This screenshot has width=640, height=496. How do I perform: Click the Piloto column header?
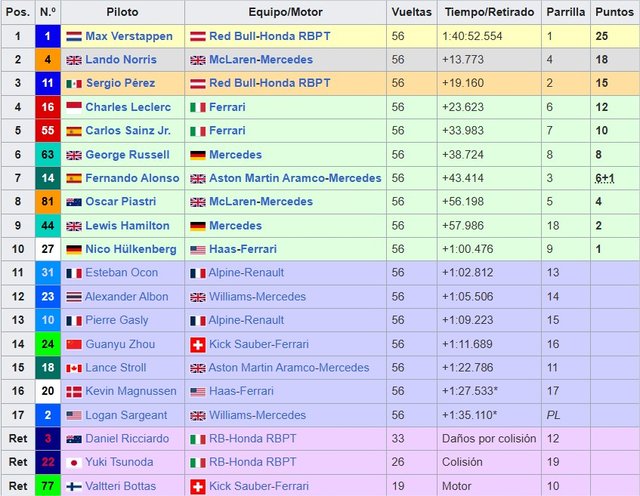[122, 12]
